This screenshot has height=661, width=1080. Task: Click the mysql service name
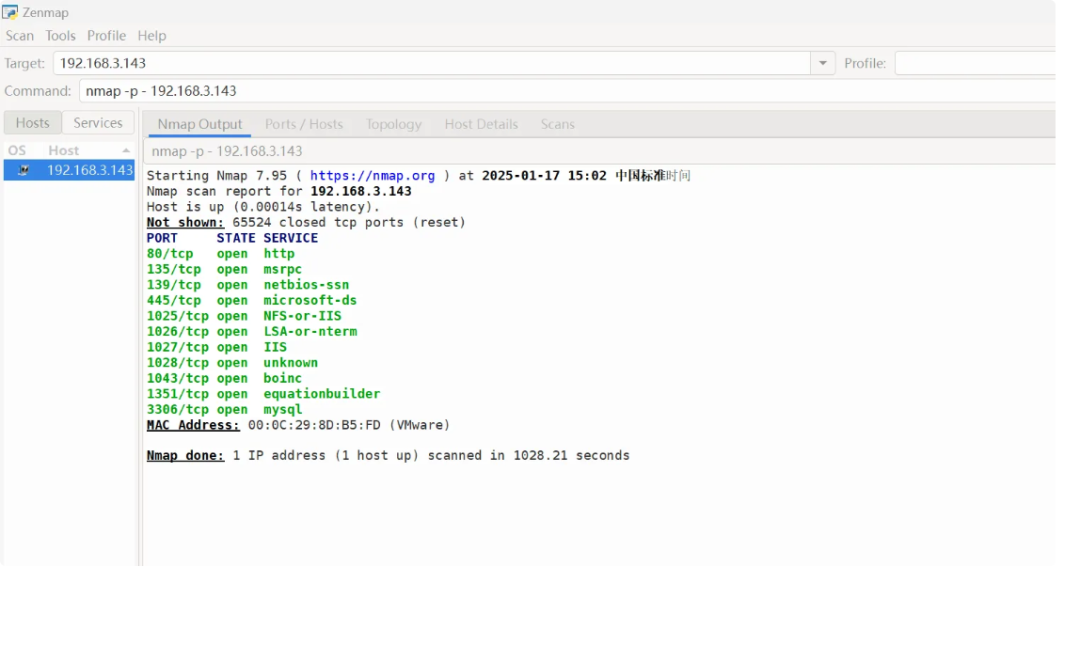[282, 409]
